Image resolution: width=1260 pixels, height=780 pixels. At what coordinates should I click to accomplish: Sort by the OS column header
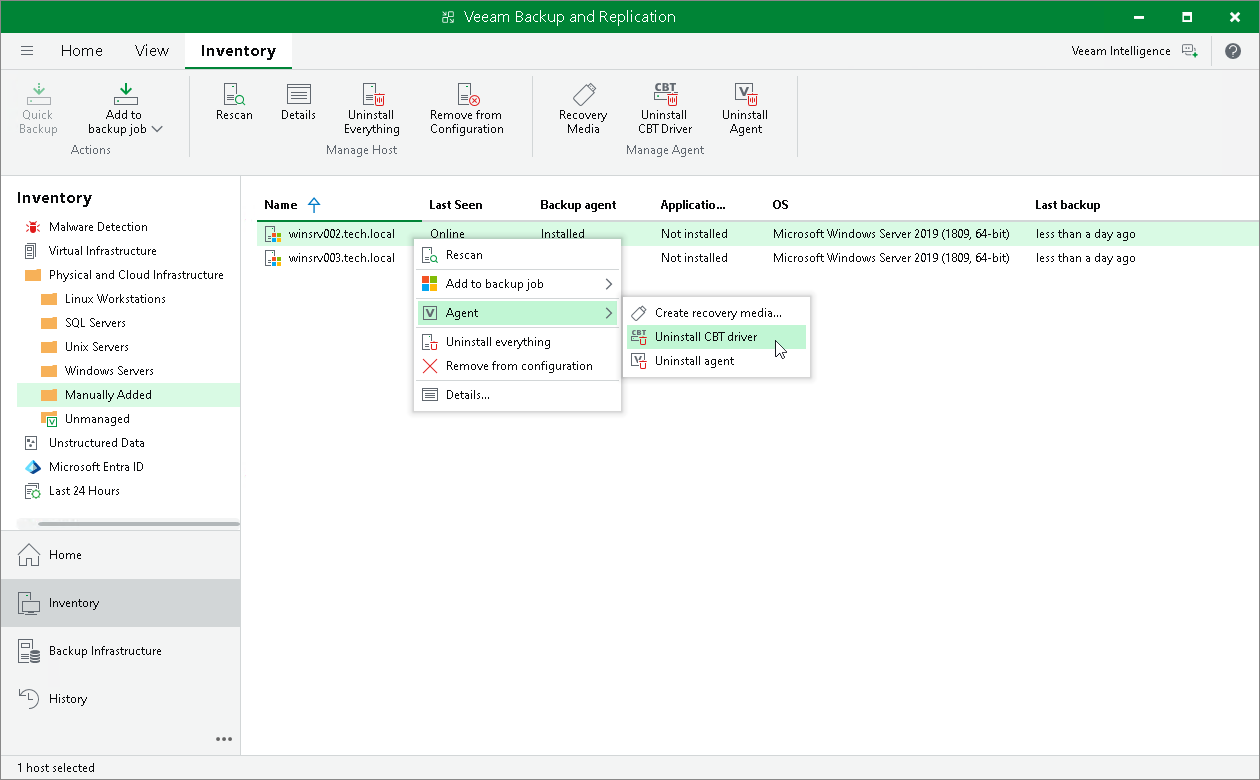780,205
